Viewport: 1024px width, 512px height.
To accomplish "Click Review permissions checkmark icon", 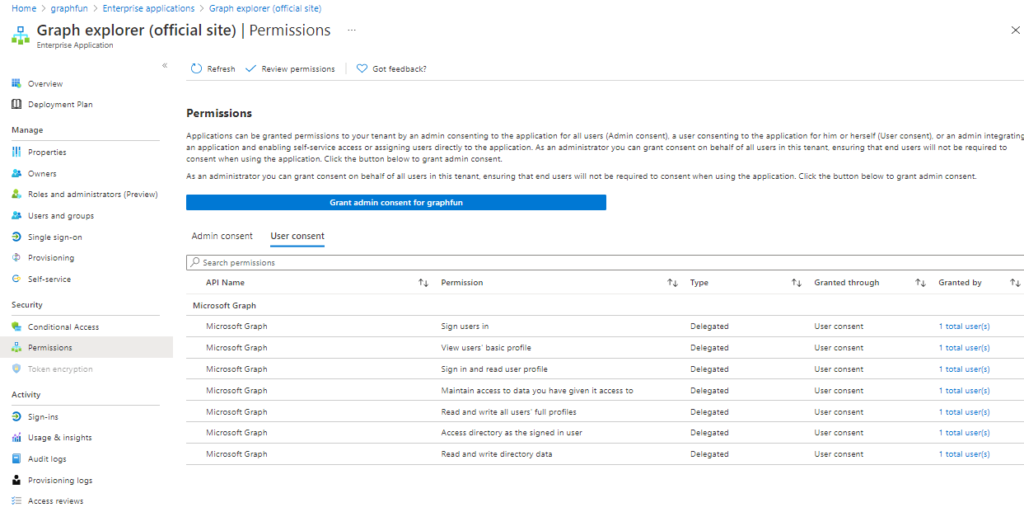I will click(250, 69).
